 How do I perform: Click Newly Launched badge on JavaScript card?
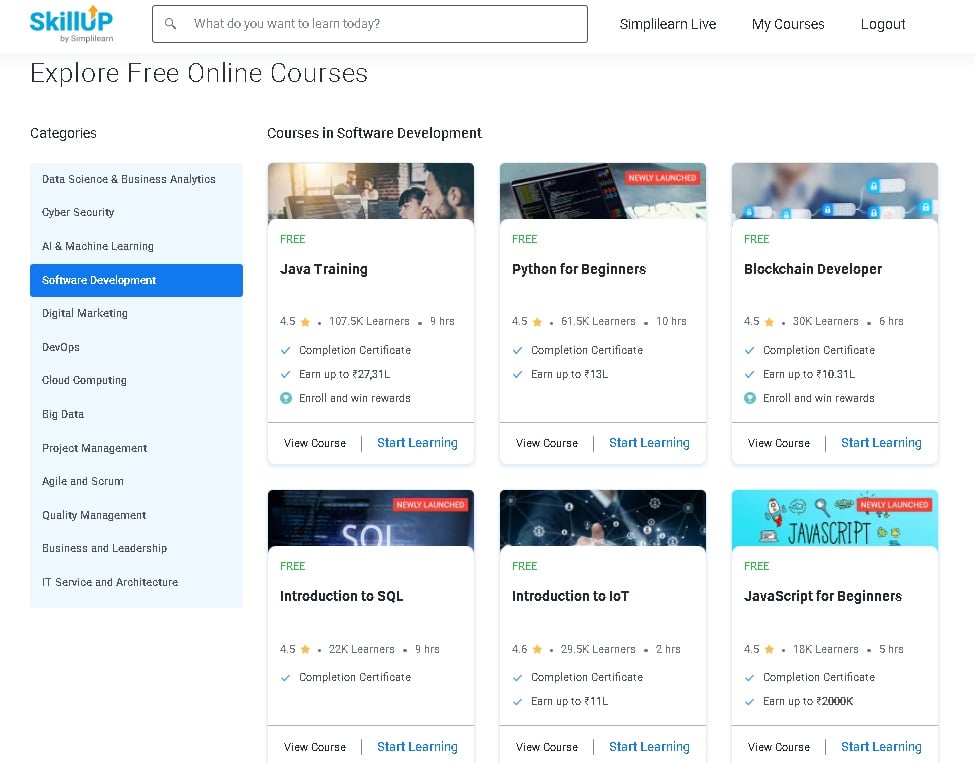[894, 505]
